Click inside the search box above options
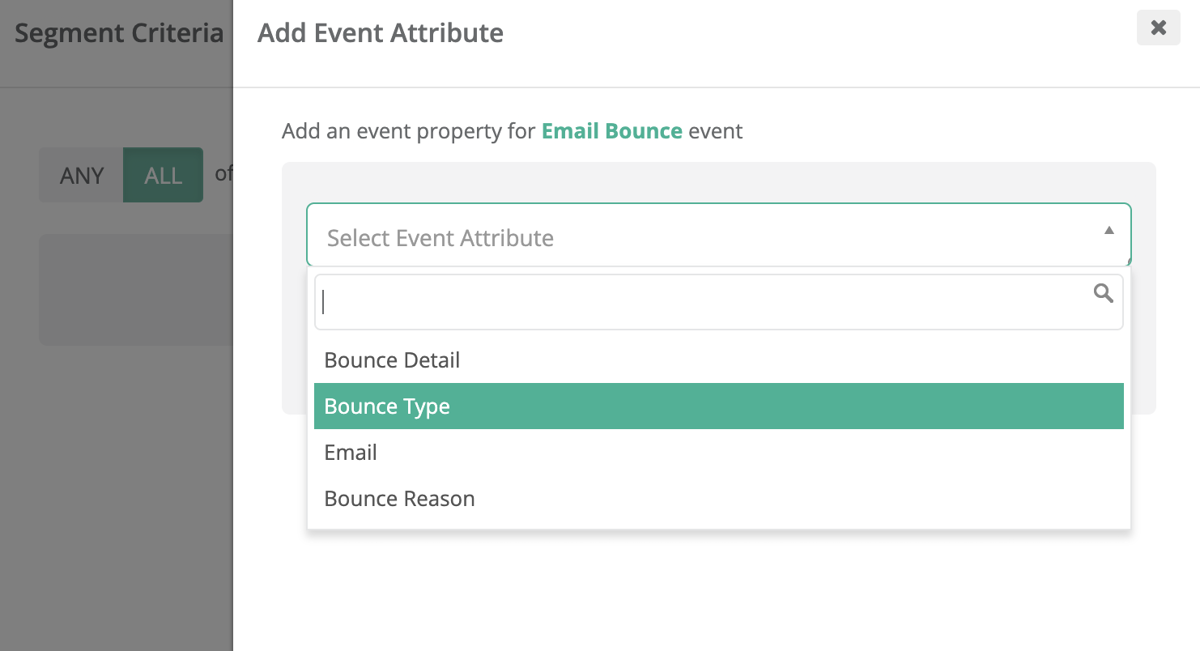The height and width of the screenshot is (651, 1200). [x=700, y=300]
